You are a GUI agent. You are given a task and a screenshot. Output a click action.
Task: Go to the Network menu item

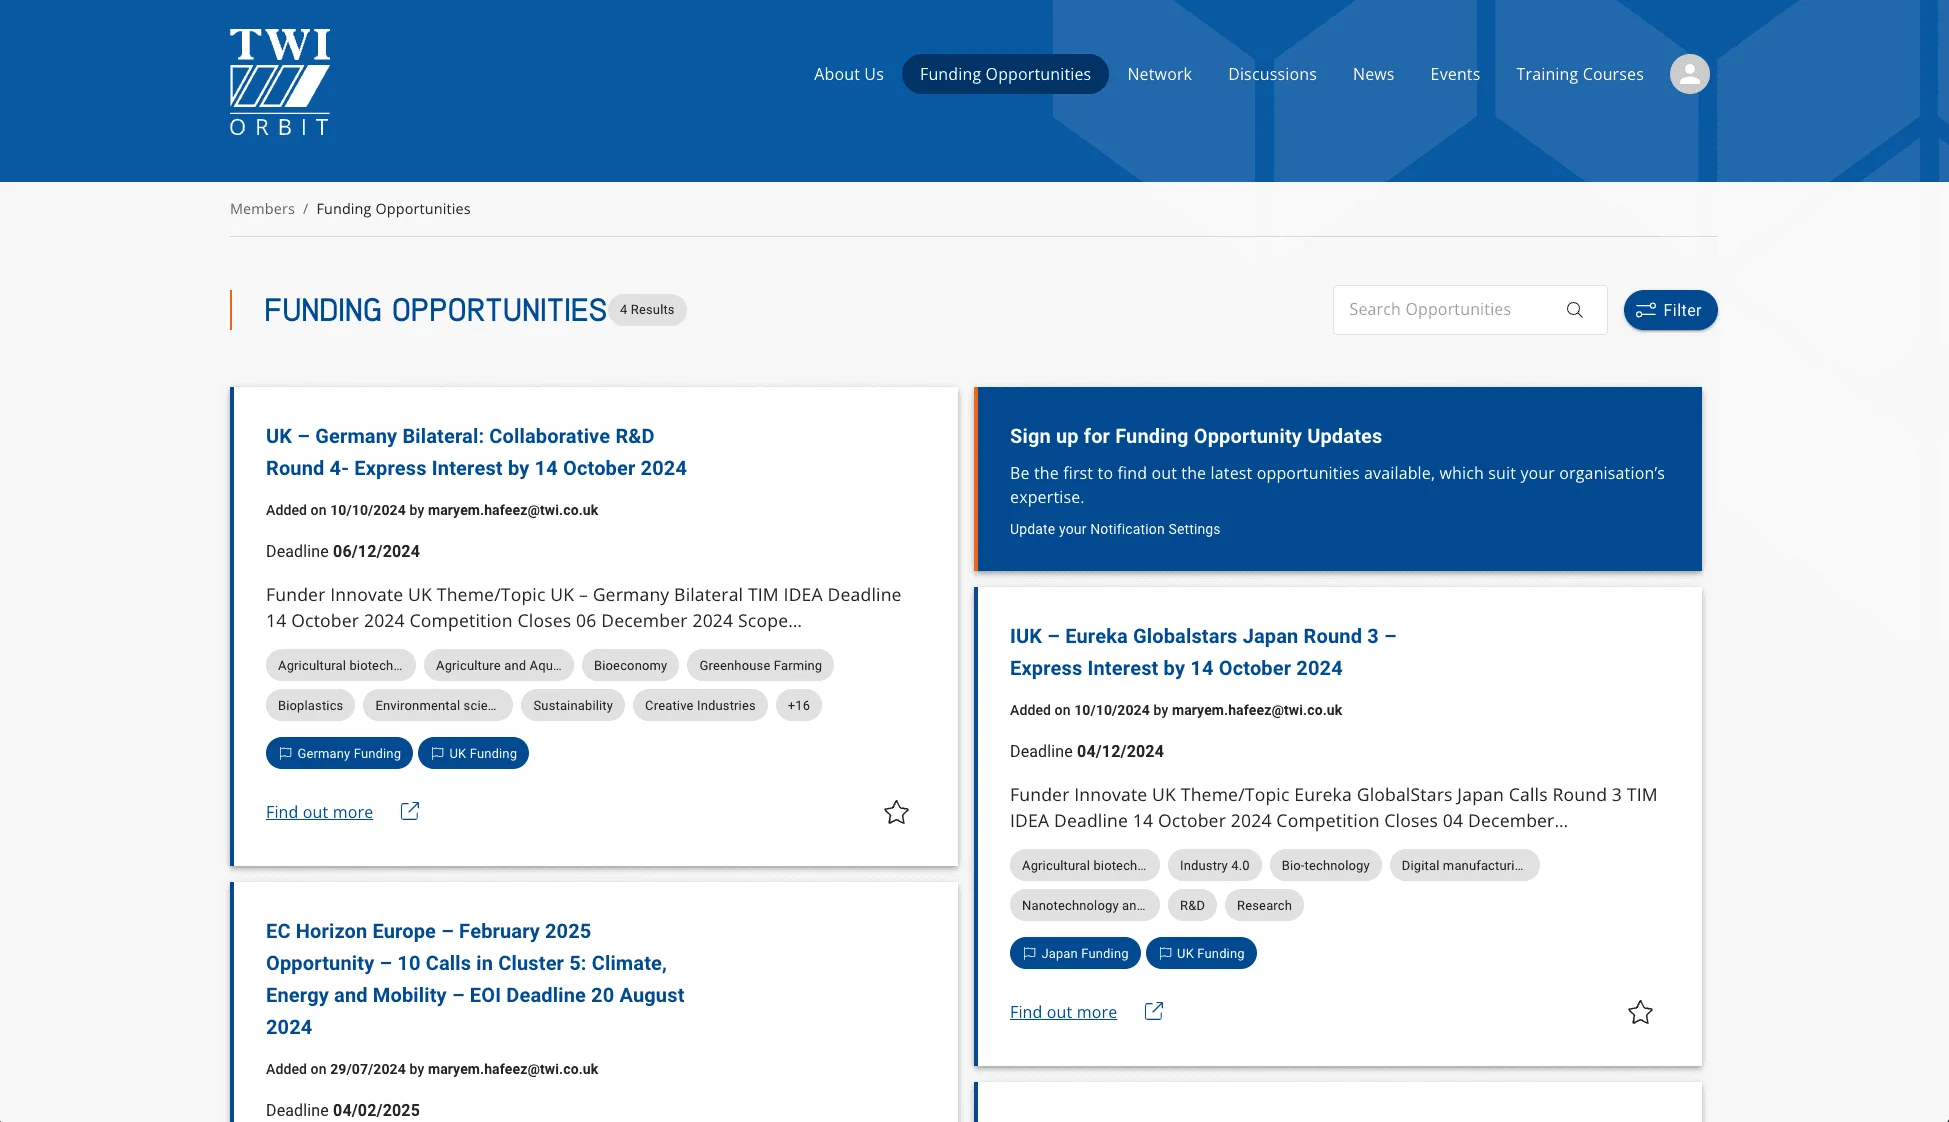click(x=1159, y=74)
